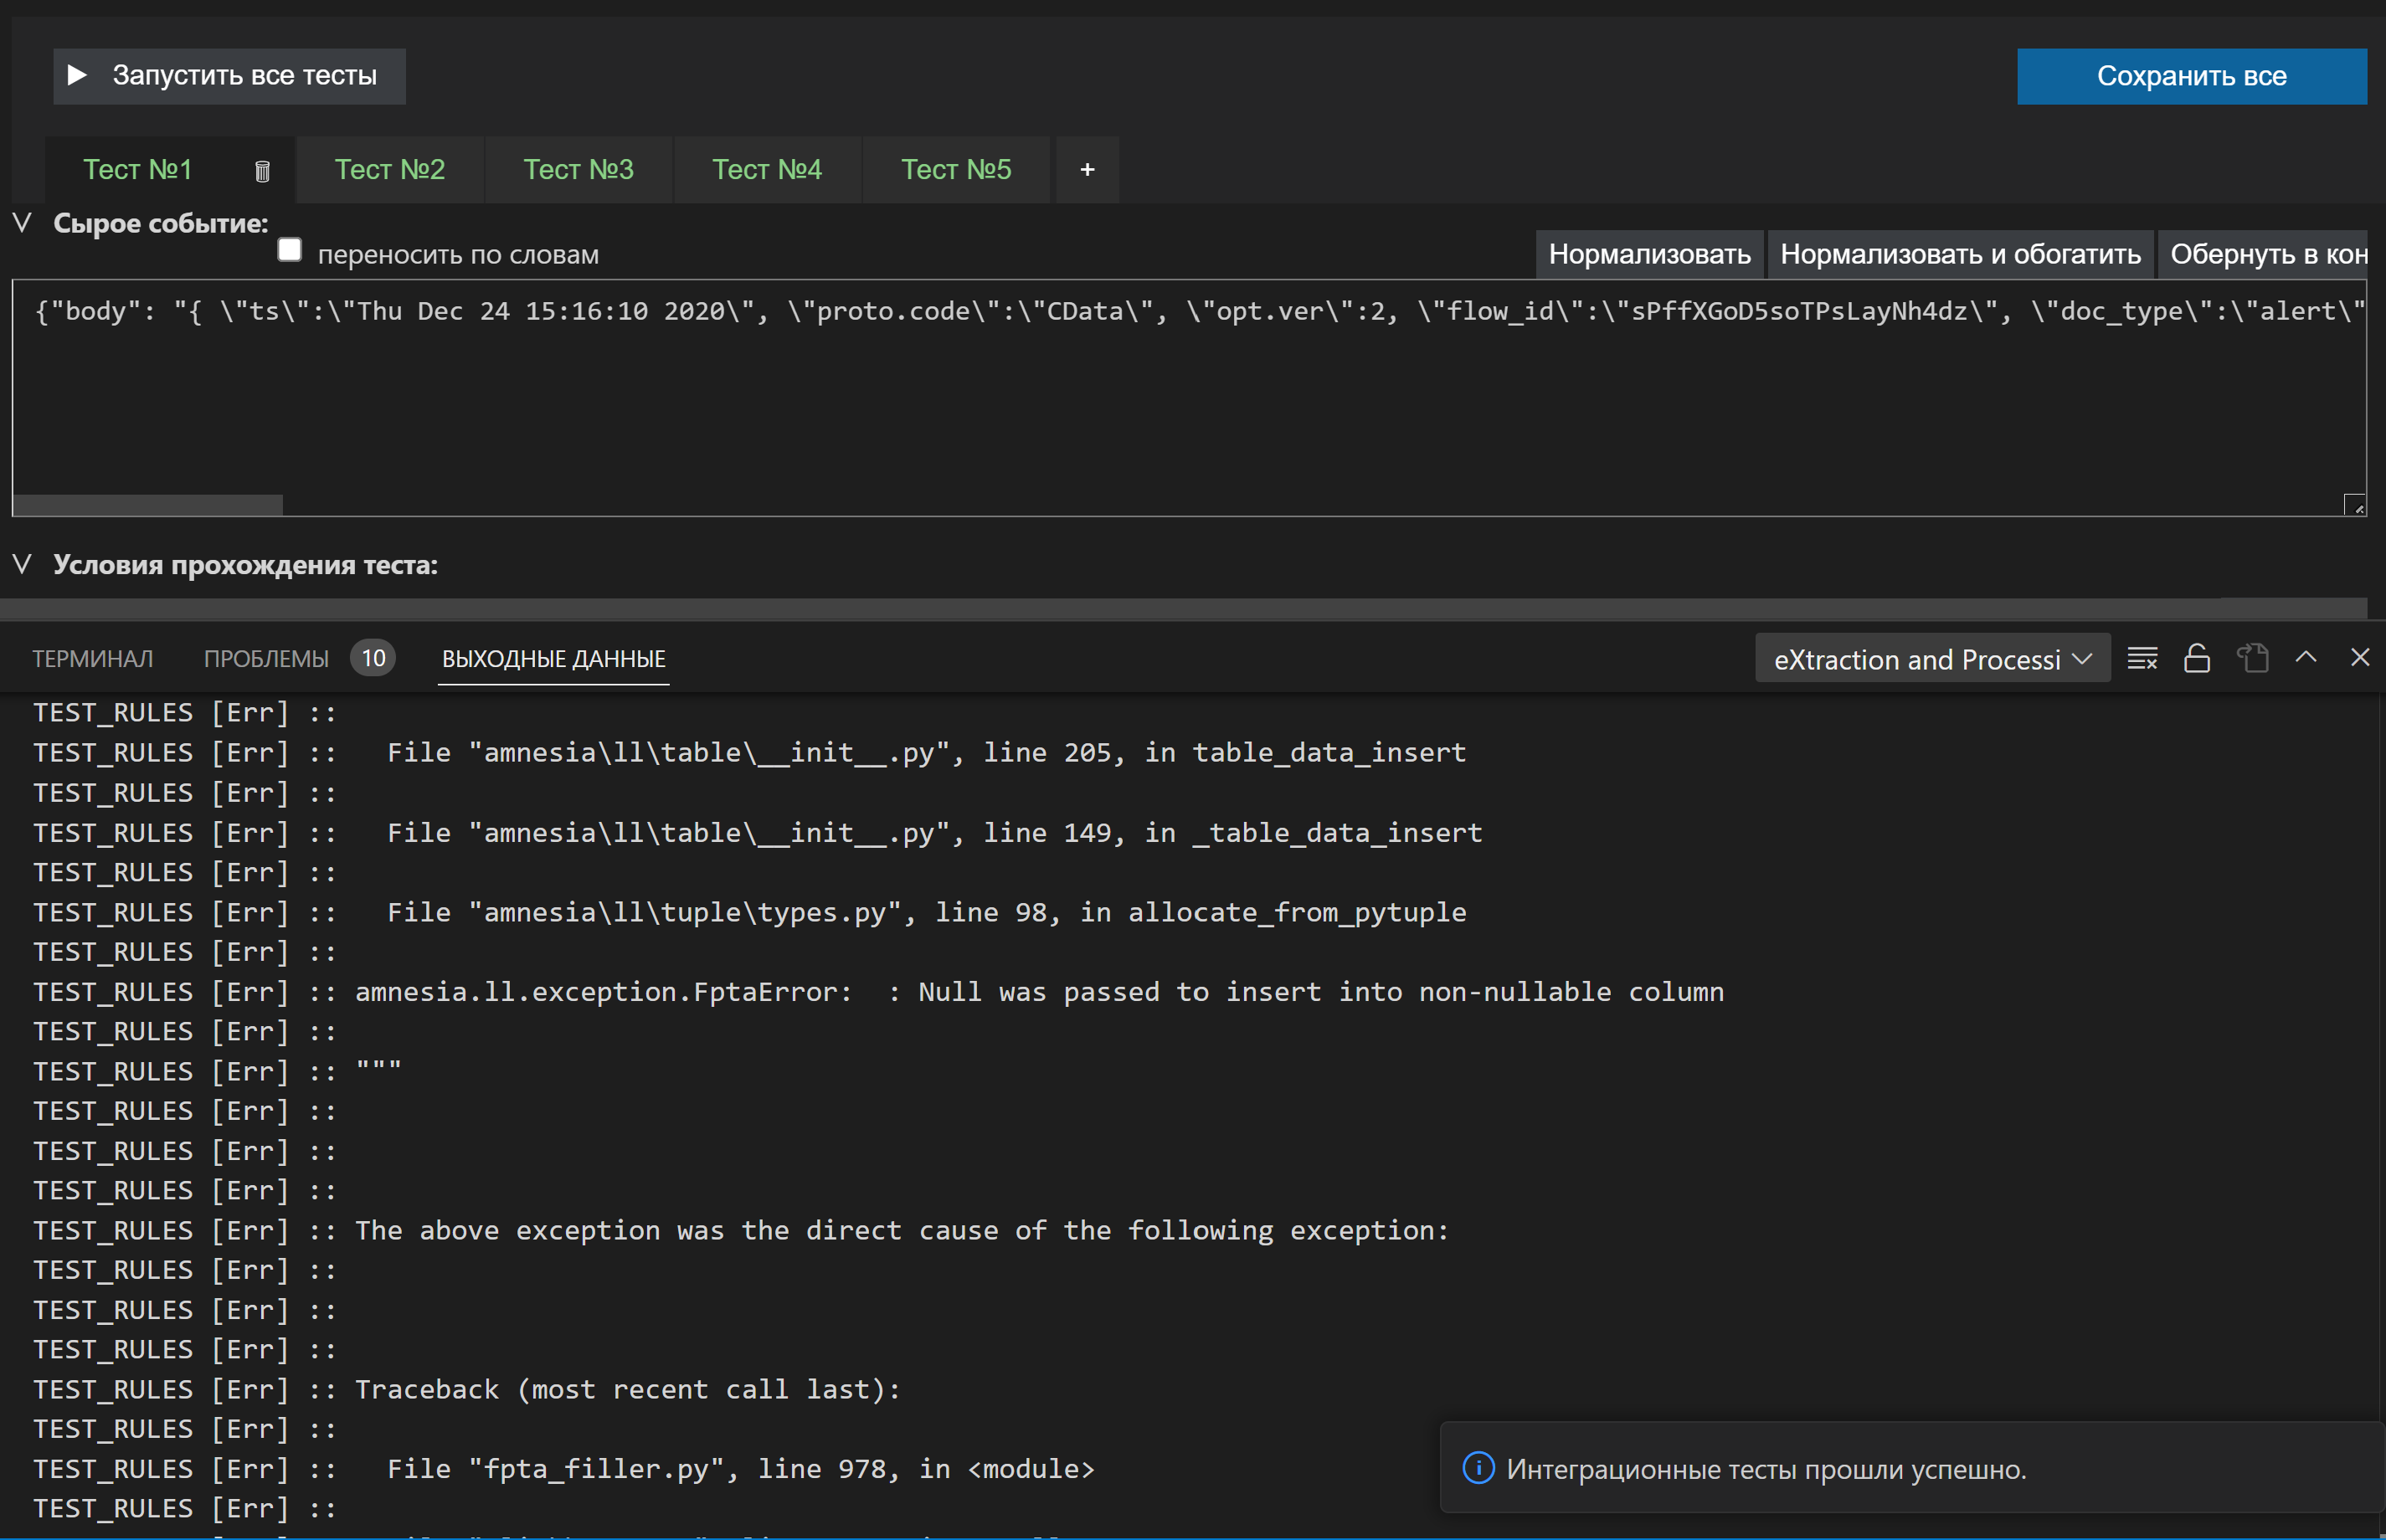
Task: Open the output log in editor
Action: point(2252,658)
